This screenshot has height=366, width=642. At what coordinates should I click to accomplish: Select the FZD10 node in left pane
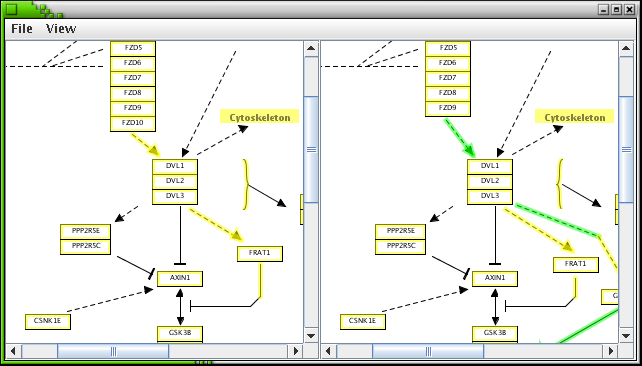pos(133,123)
